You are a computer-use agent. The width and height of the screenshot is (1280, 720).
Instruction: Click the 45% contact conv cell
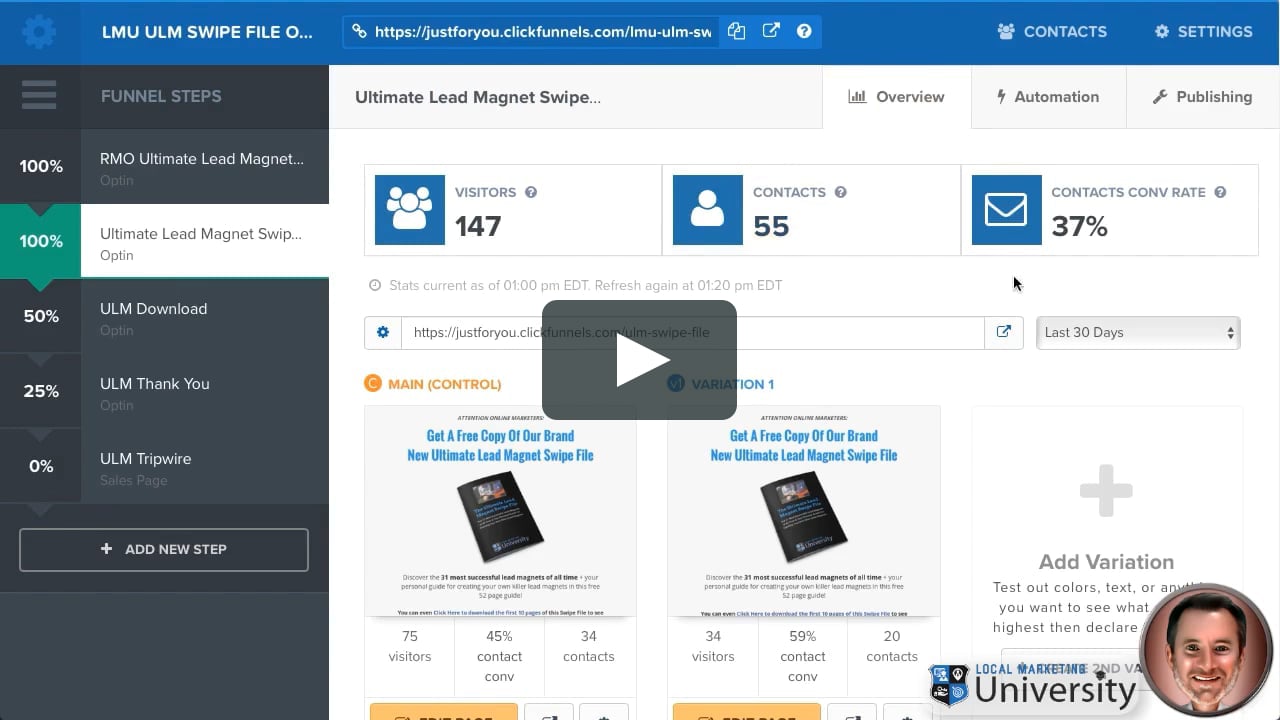pyautogui.click(x=499, y=656)
